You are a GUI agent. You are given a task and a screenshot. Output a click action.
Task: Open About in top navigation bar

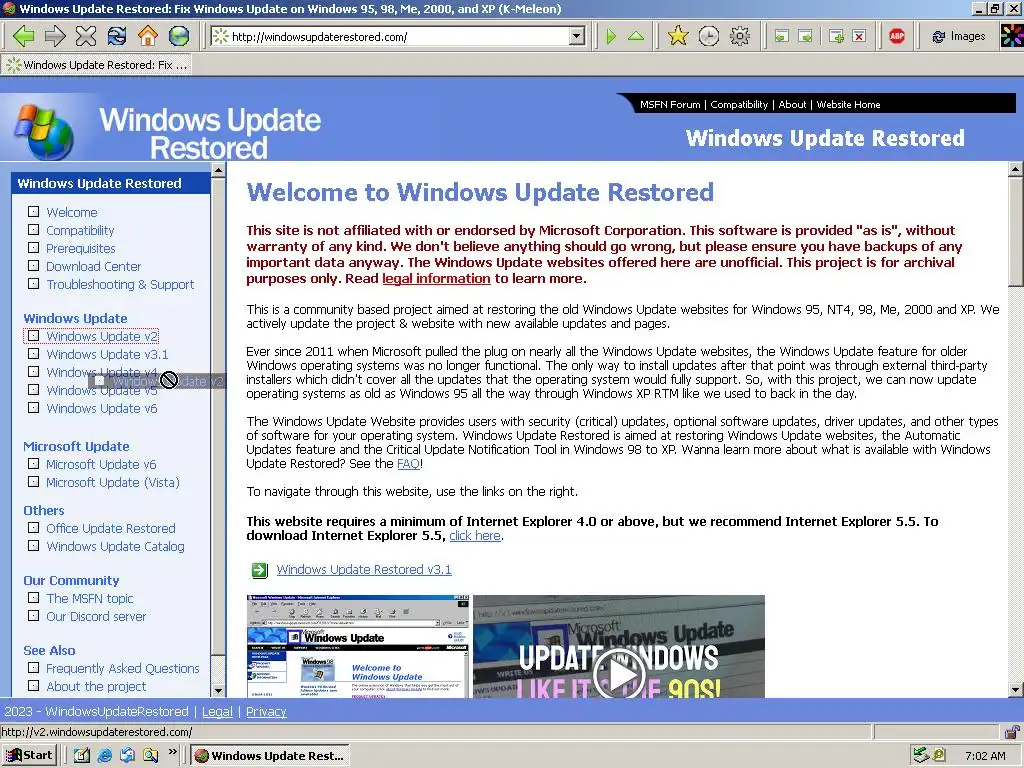click(x=792, y=104)
